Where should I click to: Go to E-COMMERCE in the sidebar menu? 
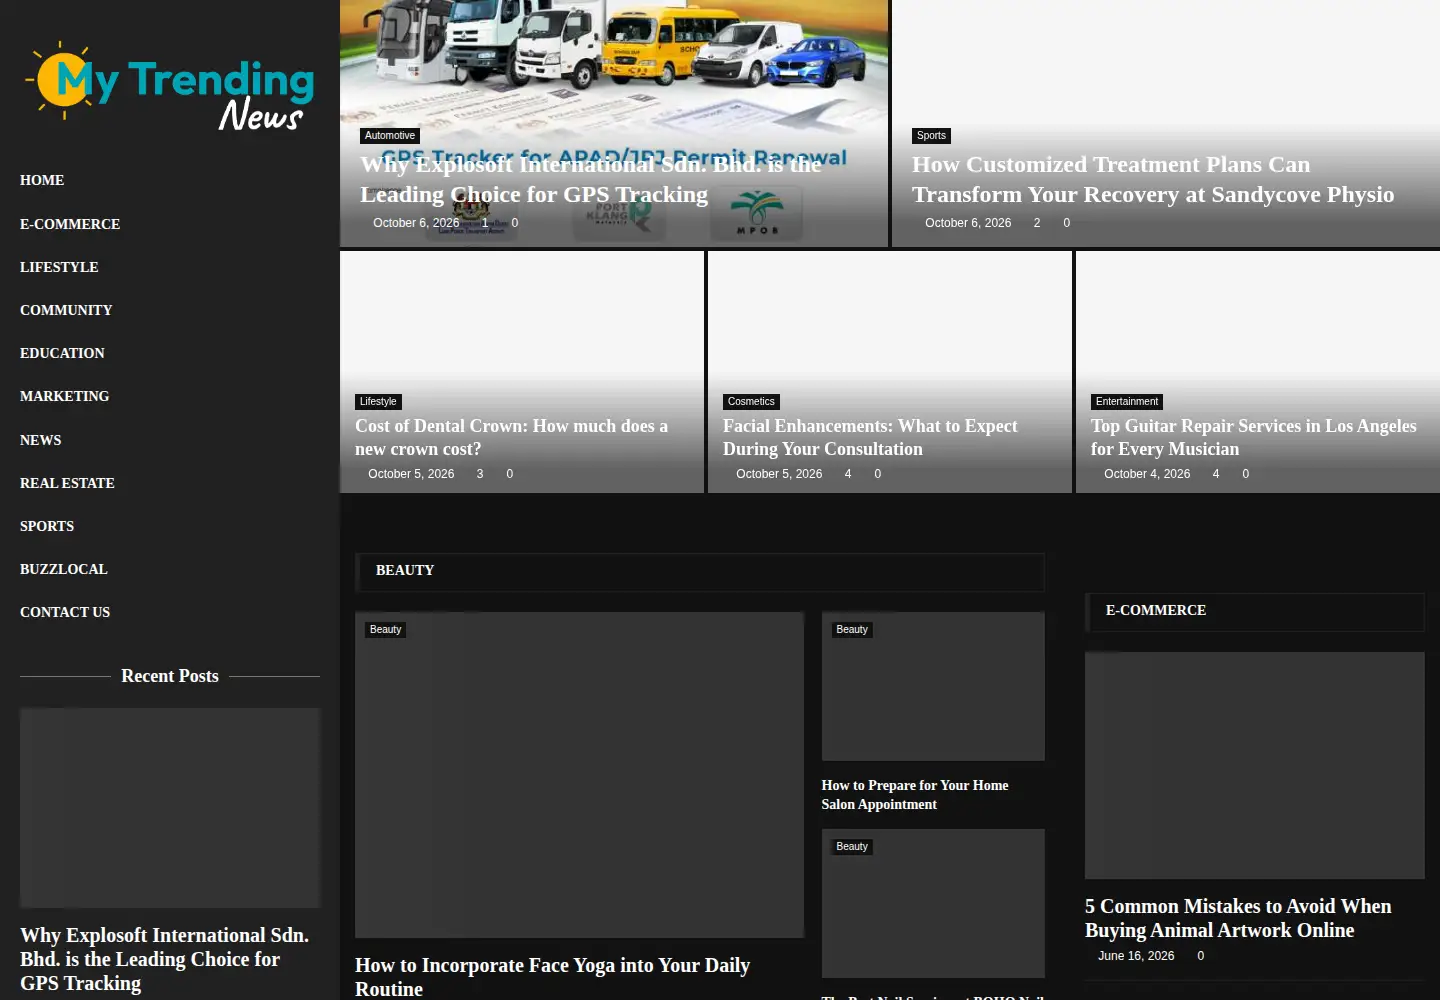click(x=70, y=224)
